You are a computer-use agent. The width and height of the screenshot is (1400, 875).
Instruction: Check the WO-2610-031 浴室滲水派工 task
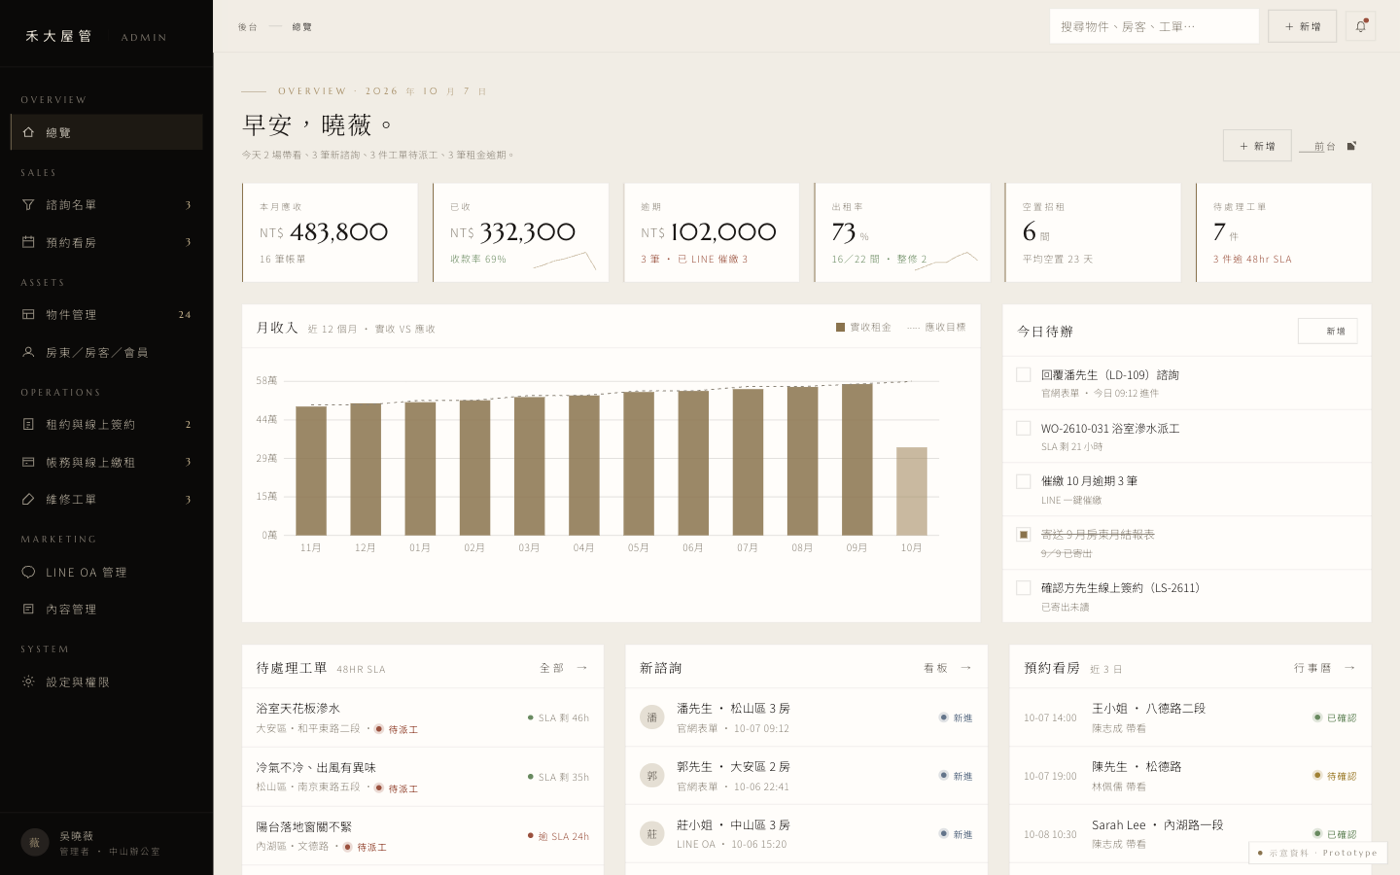(1023, 428)
